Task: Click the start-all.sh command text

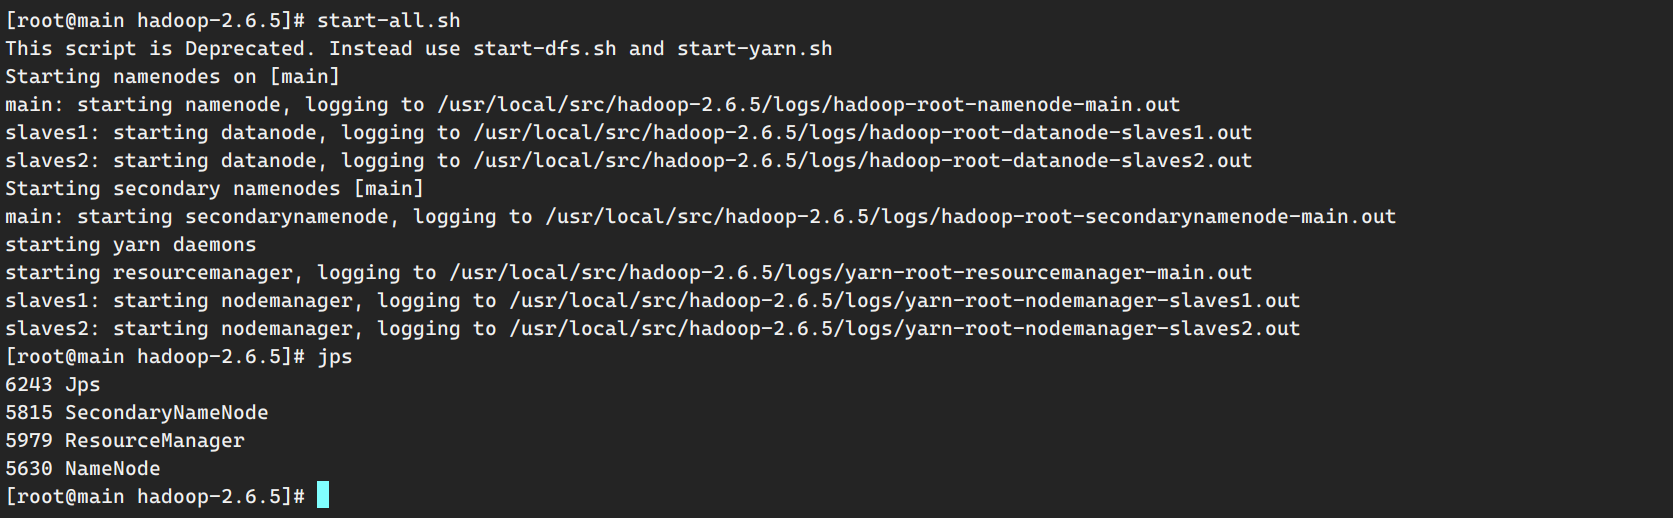Action: point(389,20)
